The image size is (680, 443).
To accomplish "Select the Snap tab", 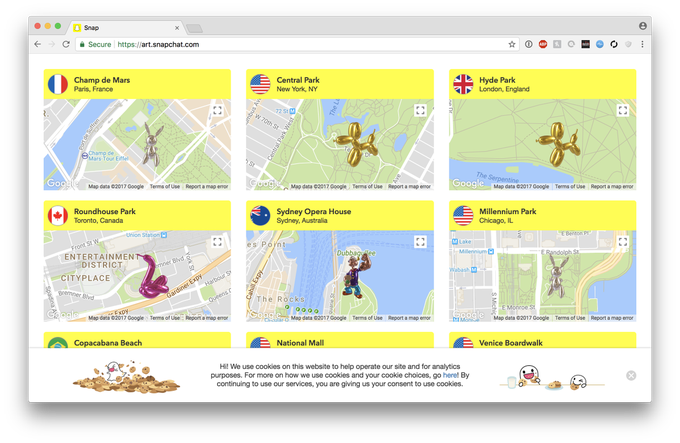I will [126, 28].
